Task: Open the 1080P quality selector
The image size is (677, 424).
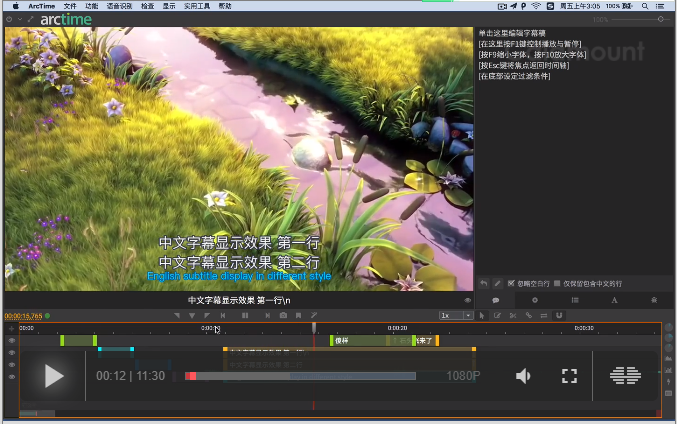Action: 463,376
